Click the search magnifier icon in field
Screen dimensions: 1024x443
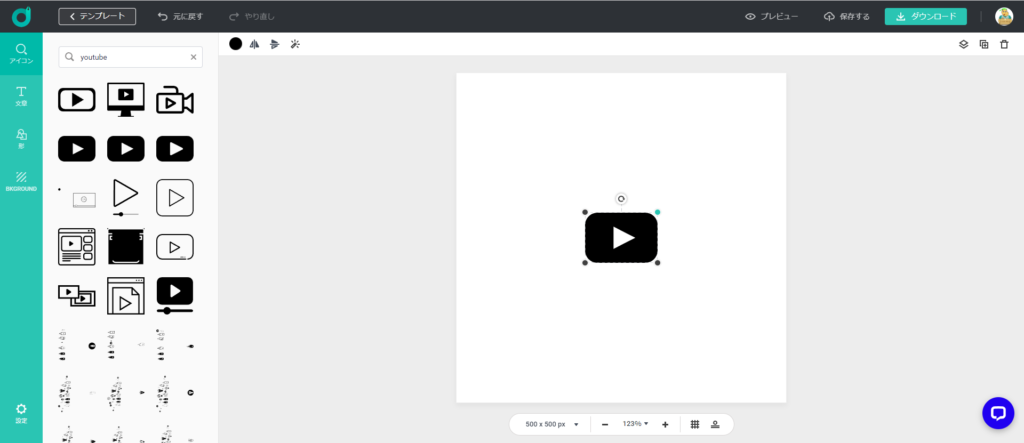[69, 57]
